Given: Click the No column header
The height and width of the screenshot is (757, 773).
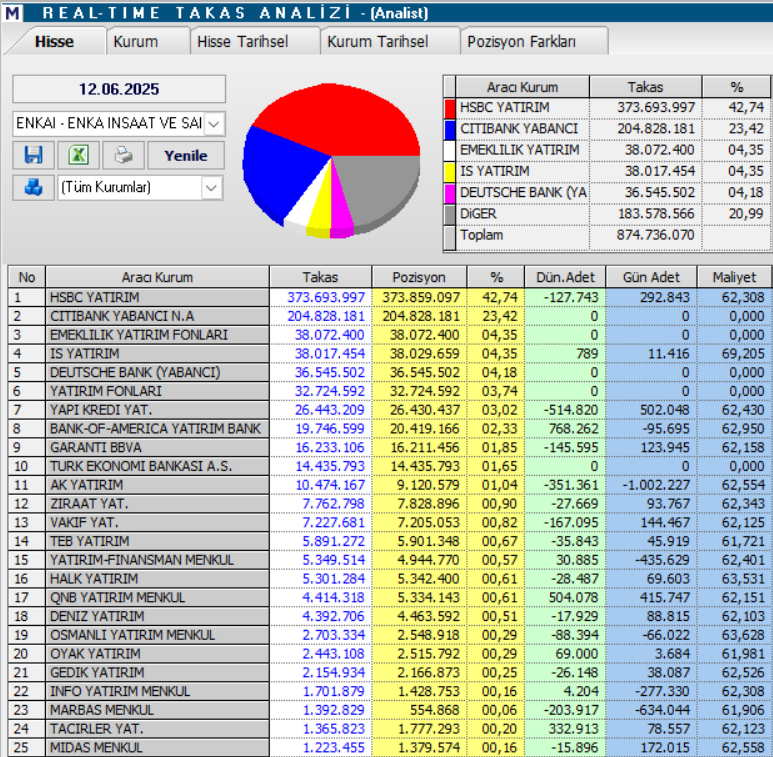Looking at the screenshot, I should pos(27,277).
